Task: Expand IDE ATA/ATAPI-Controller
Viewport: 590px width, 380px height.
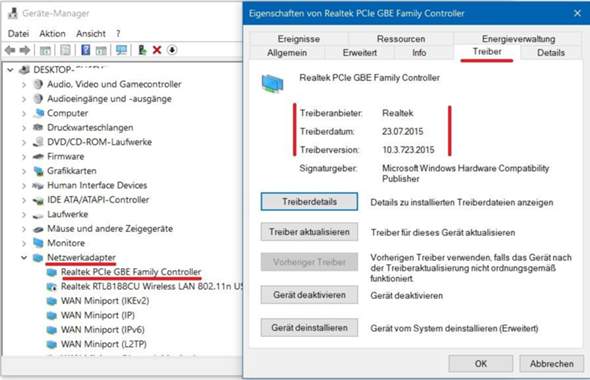Action: coord(24,200)
